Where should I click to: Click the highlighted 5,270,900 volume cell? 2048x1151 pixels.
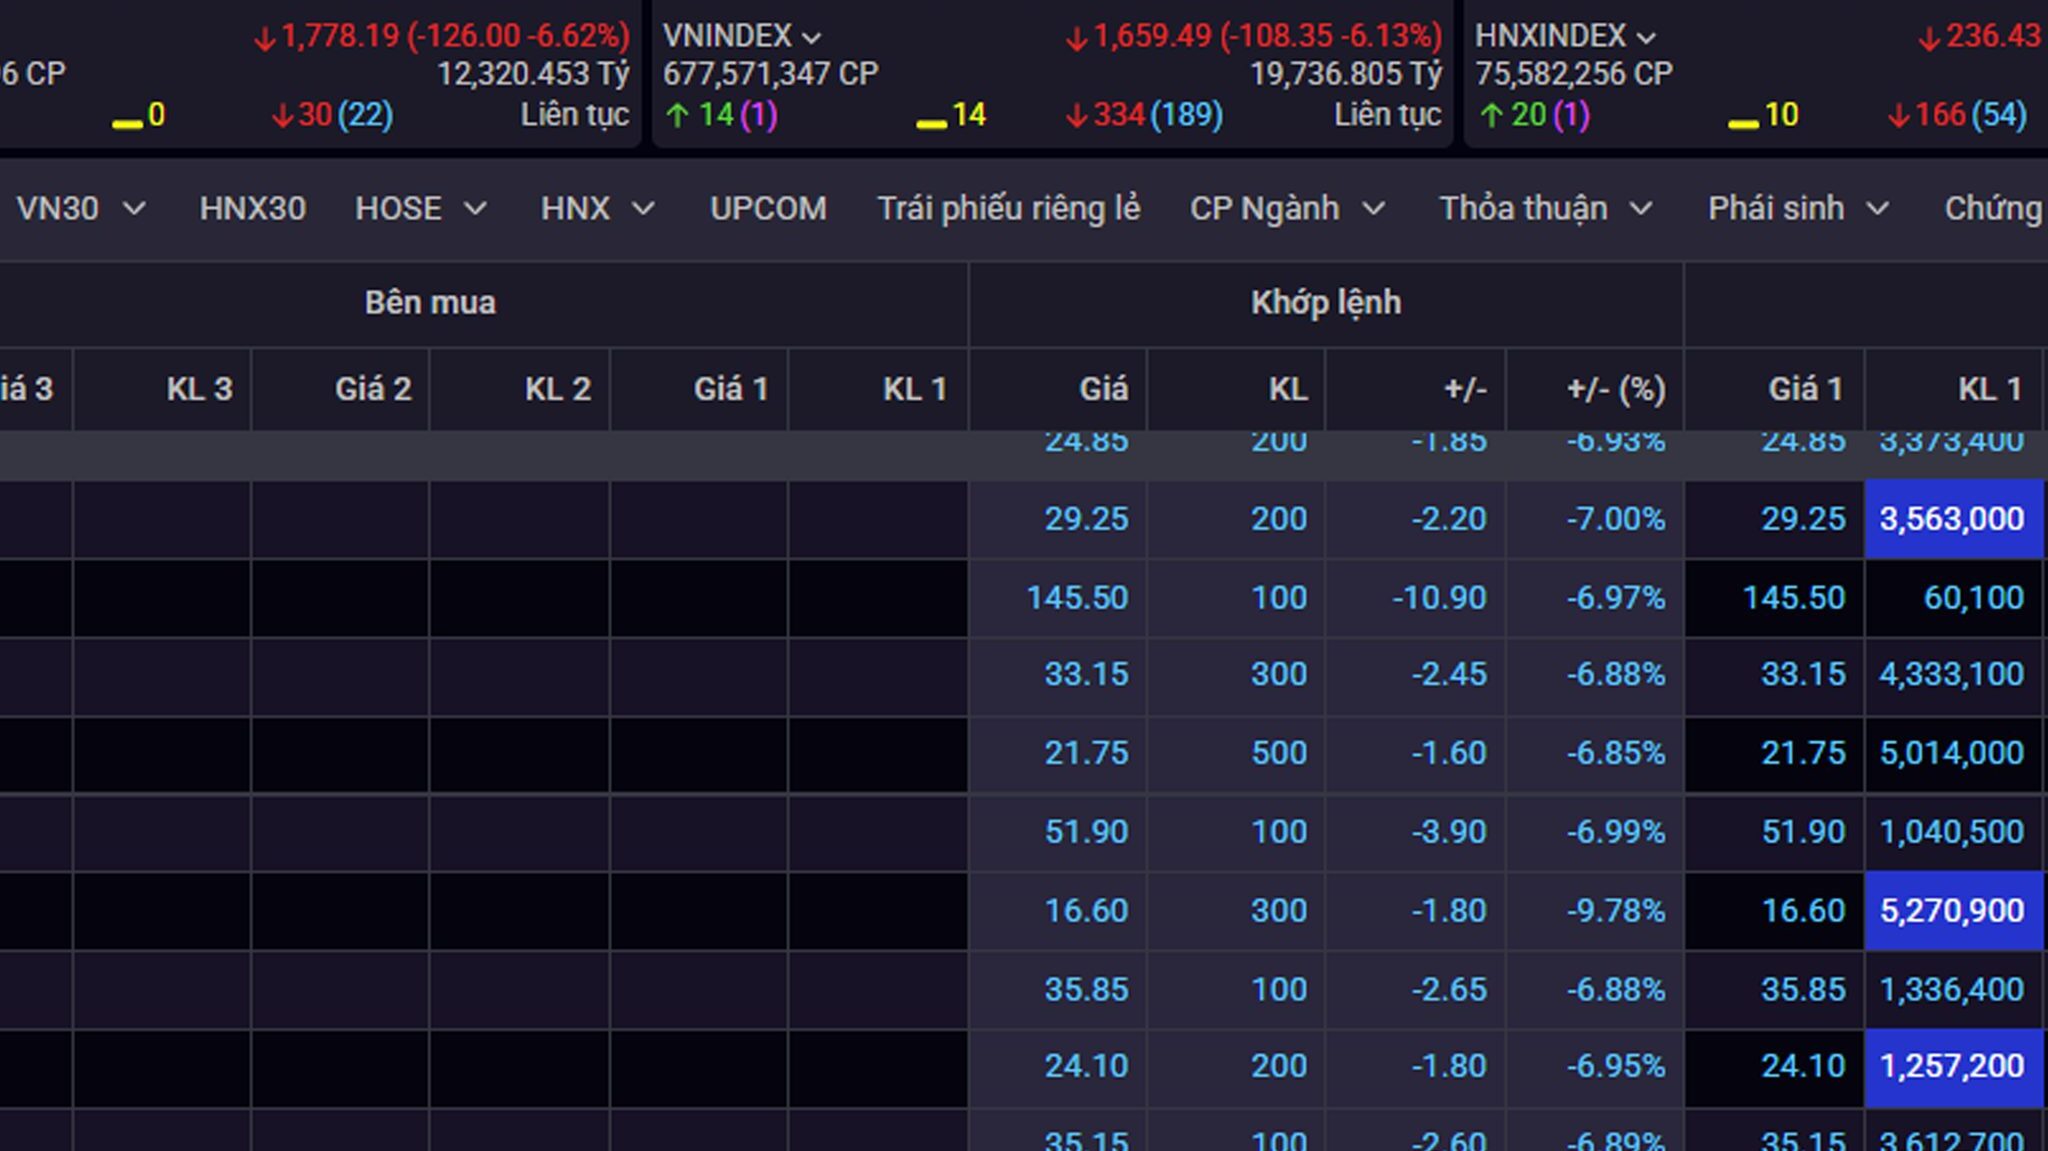tap(1951, 910)
